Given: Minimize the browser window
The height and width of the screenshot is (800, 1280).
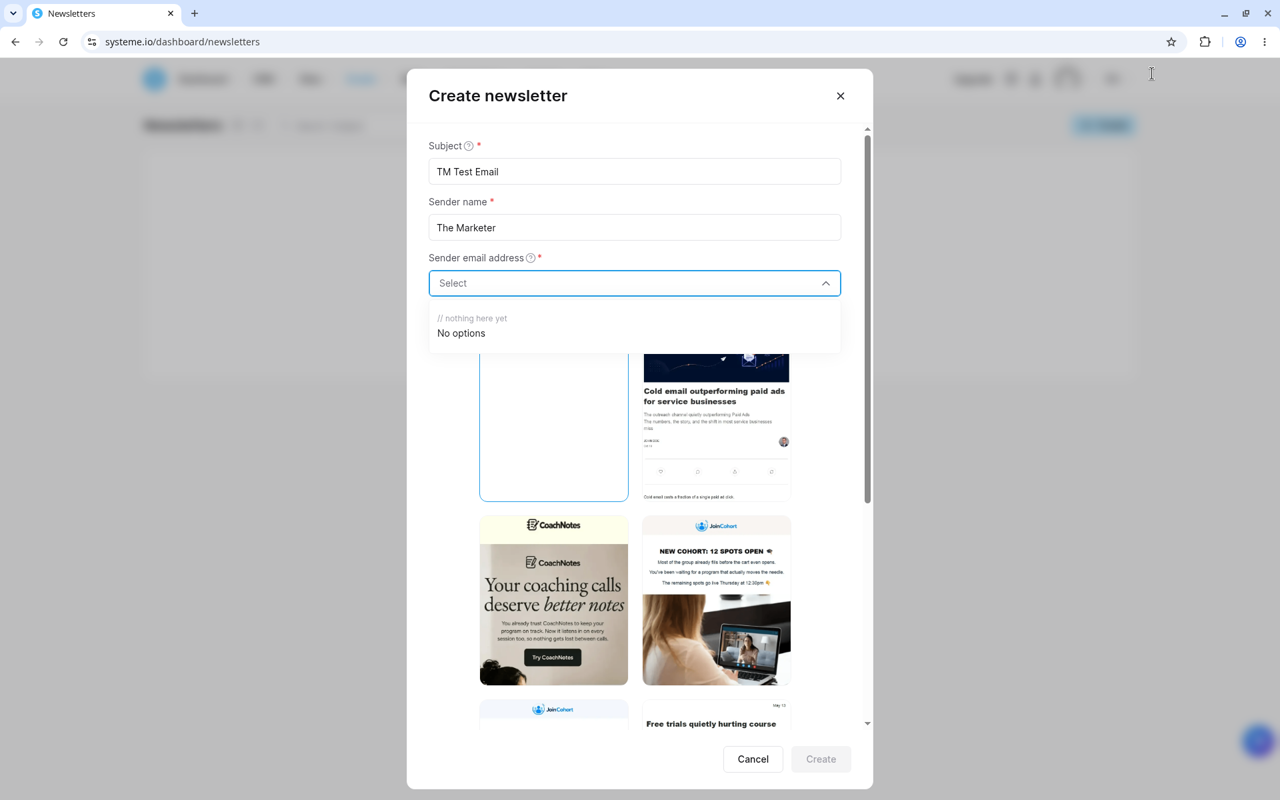Looking at the screenshot, I should [x=1224, y=14].
